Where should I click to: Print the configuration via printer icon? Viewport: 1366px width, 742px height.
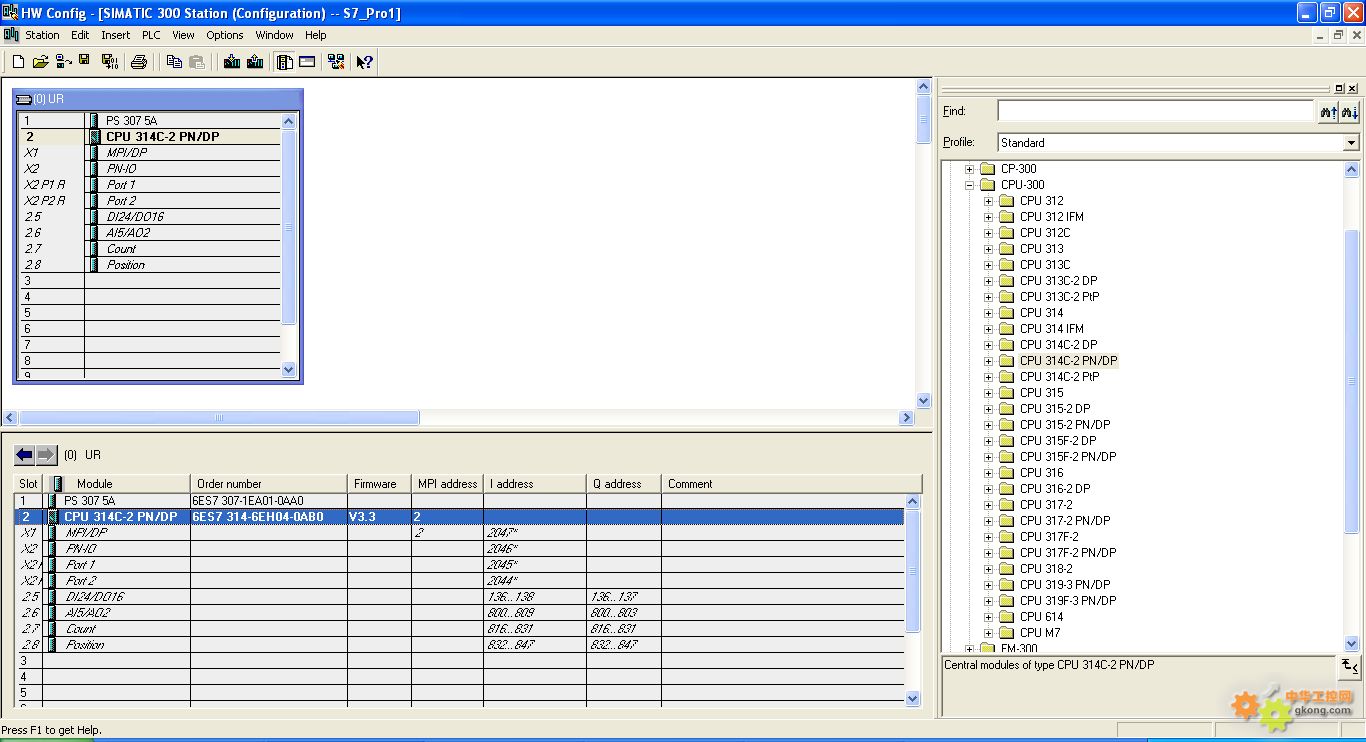tap(139, 62)
